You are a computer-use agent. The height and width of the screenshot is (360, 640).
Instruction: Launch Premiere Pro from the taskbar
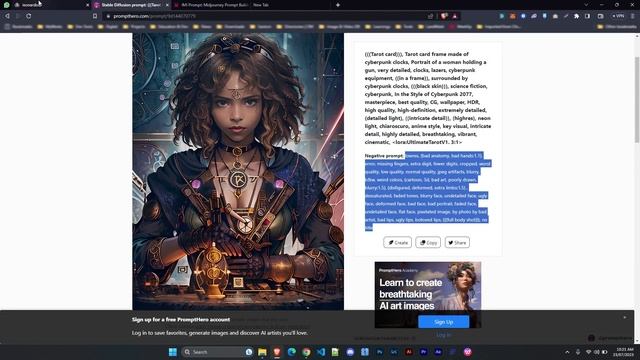(x=424, y=352)
